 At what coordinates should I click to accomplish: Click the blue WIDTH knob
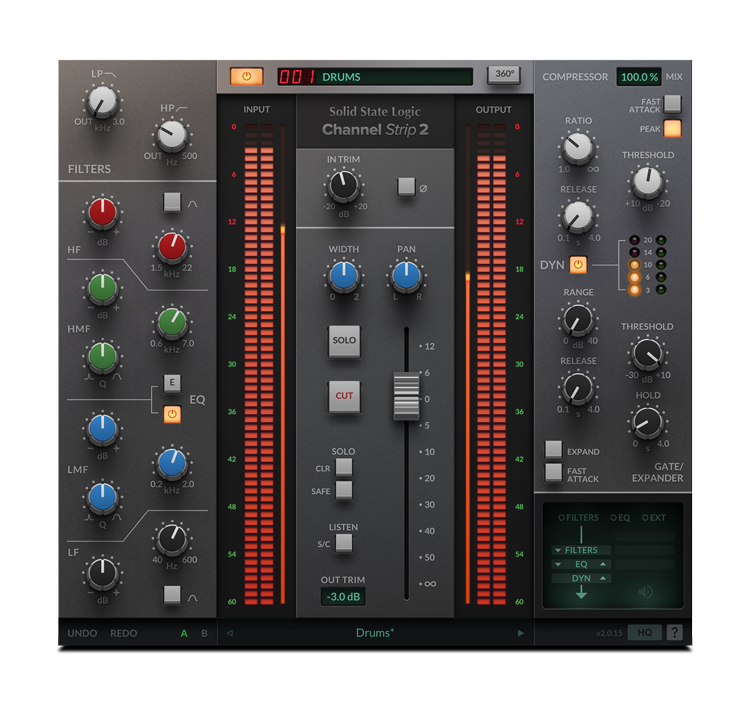(x=343, y=276)
